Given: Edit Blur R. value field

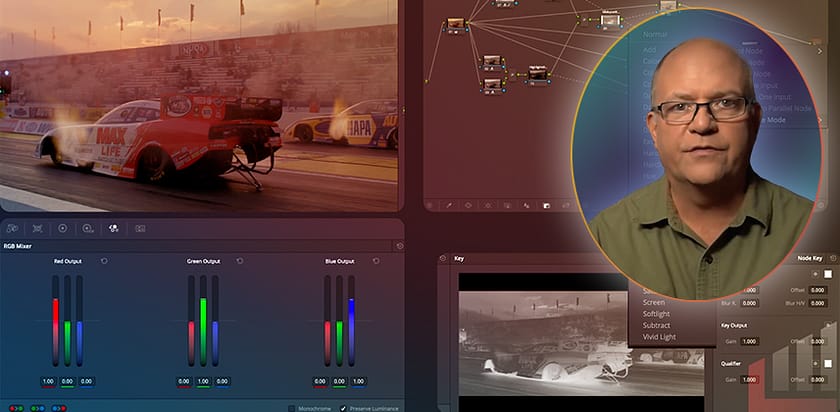Looking at the screenshot, I should tap(749, 303).
